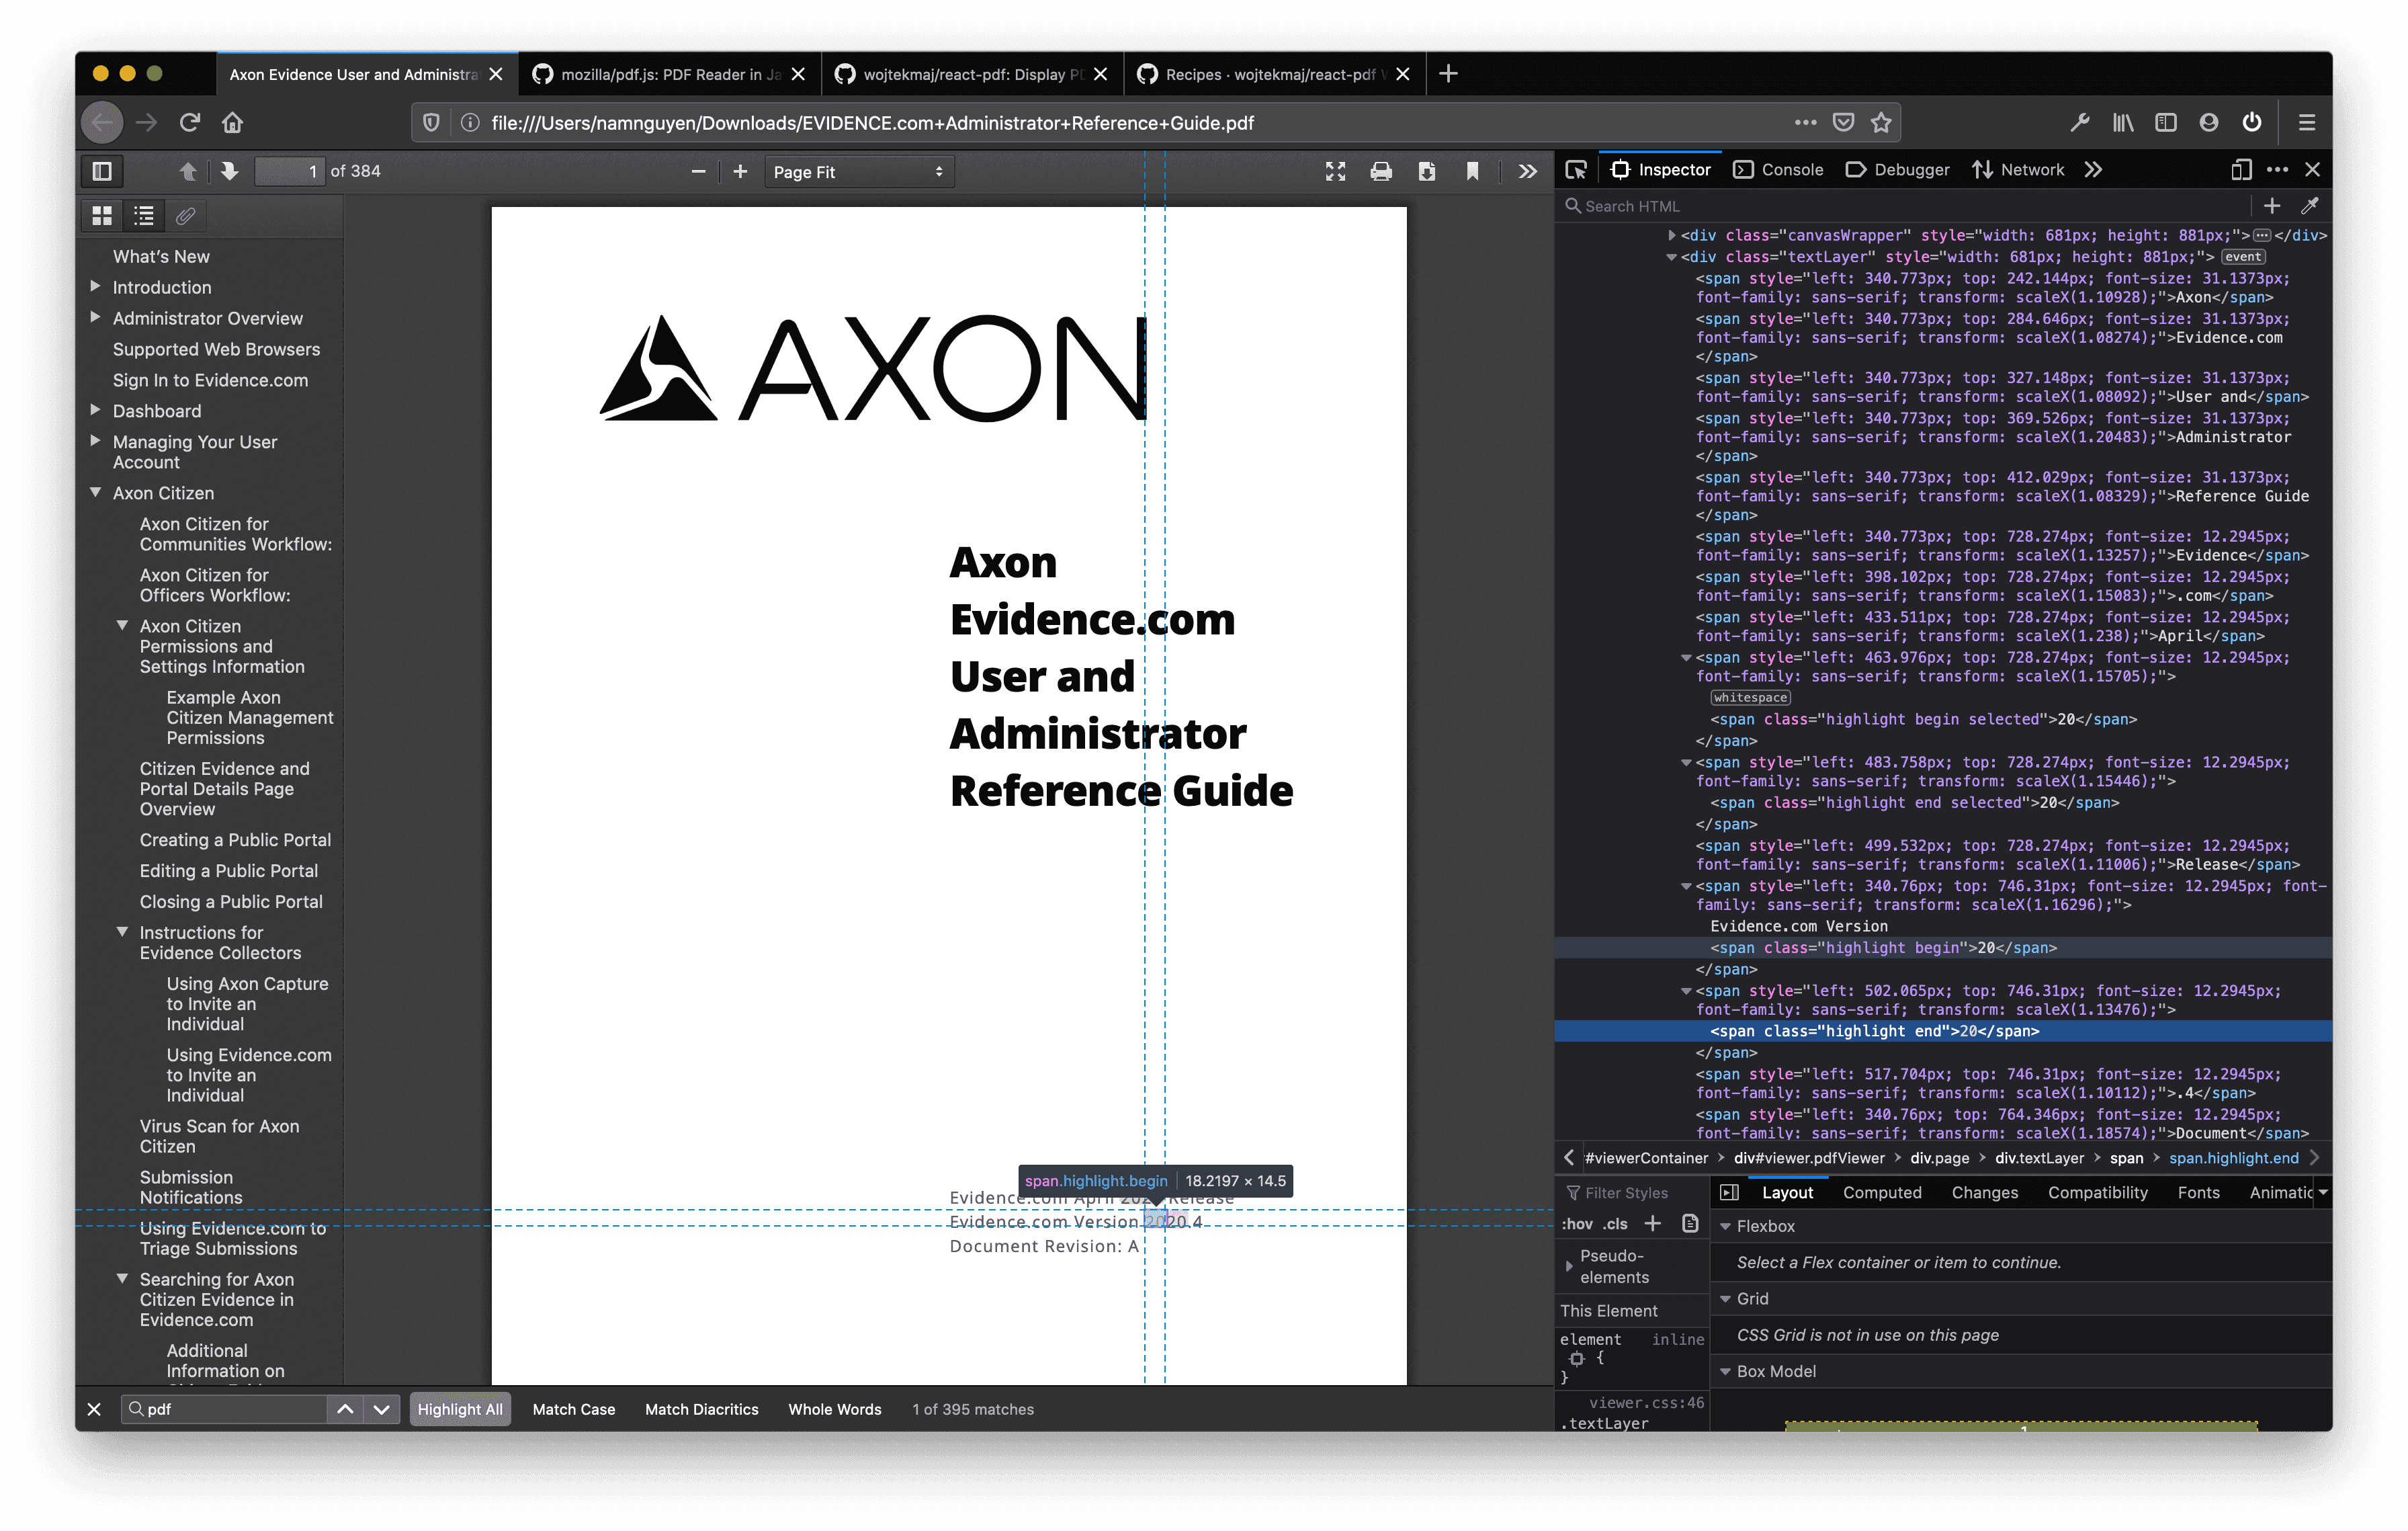Enable Whole Words search option
This screenshot has height=1531, width=2408.
tap(834, 1409)
